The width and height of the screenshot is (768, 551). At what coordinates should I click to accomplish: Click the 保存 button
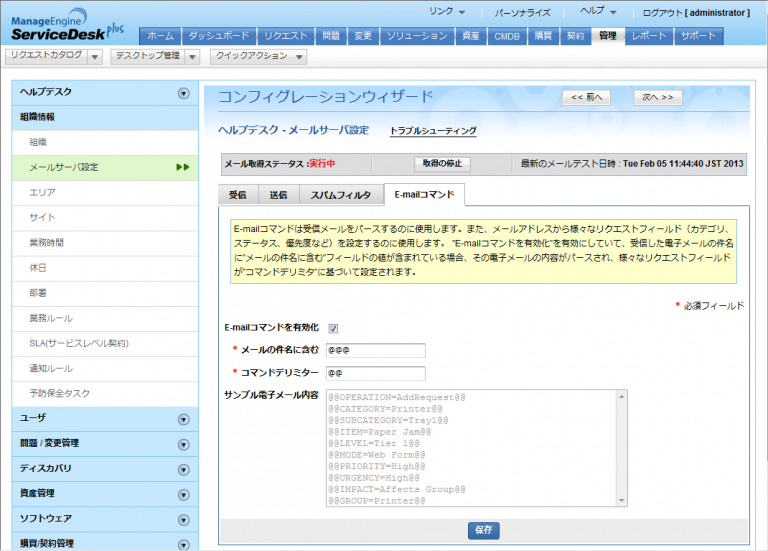pyautogui.click(x=483, y=531)
